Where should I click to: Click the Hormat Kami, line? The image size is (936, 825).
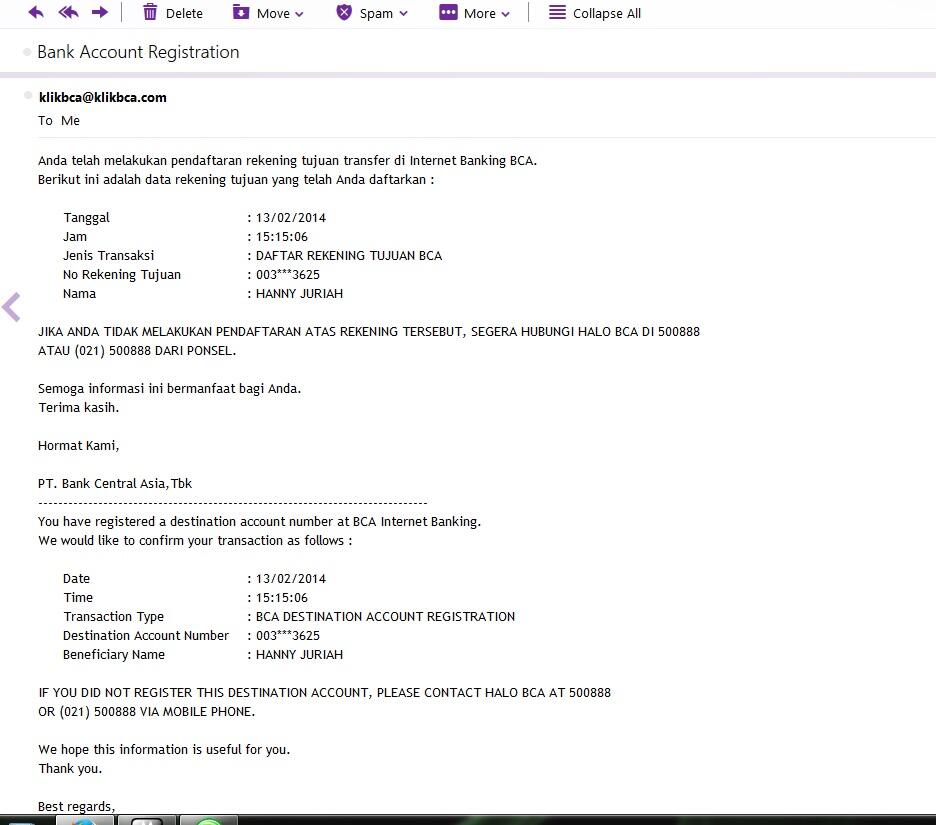tap(78, 446)
